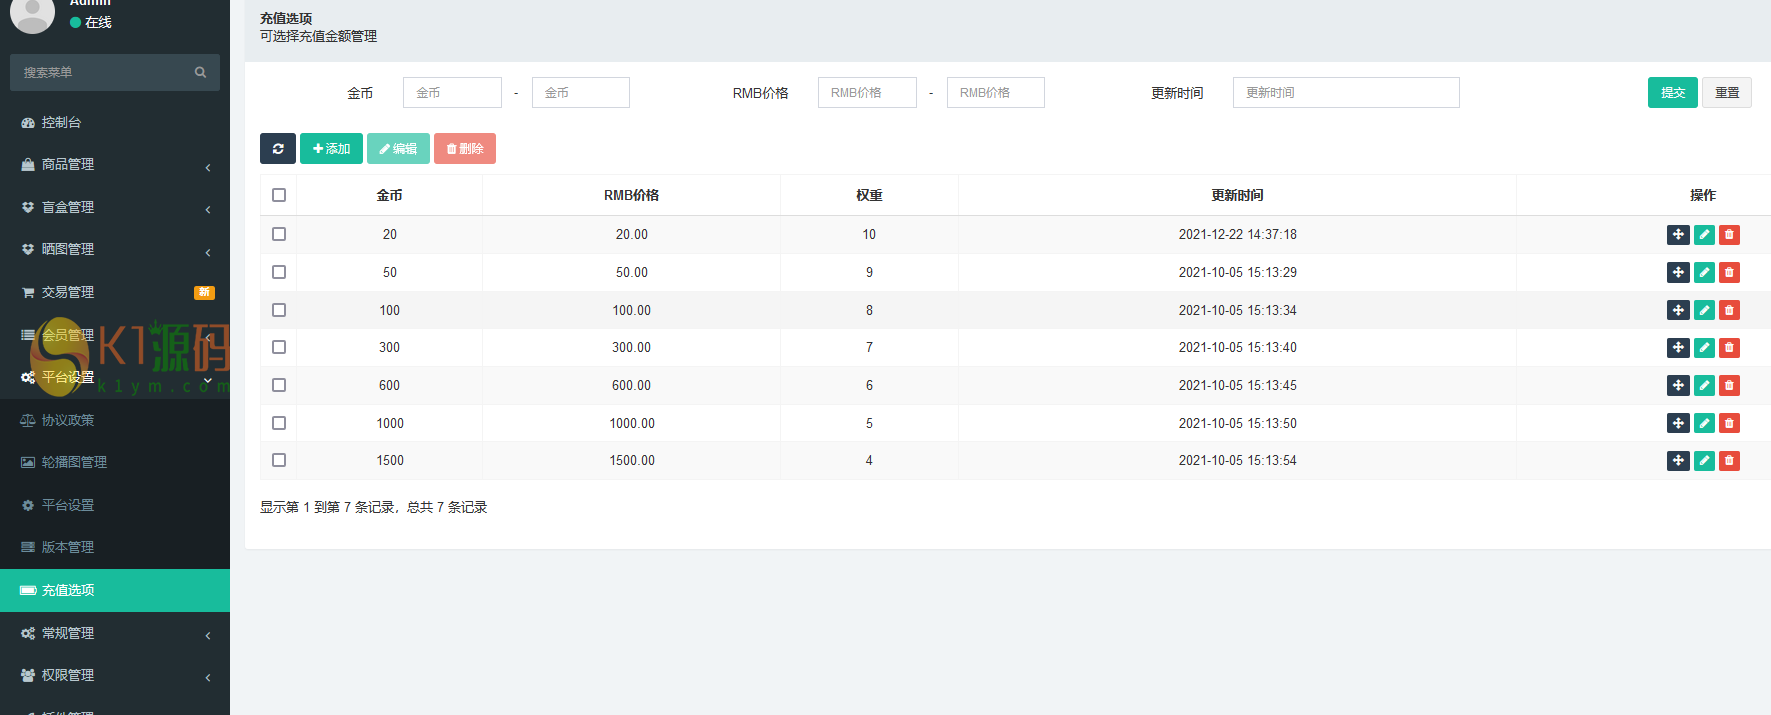Click edit pencil icon for 1500 coin row
Image resolution: width=1771 pixels, height=715 pixels.
1704,461
